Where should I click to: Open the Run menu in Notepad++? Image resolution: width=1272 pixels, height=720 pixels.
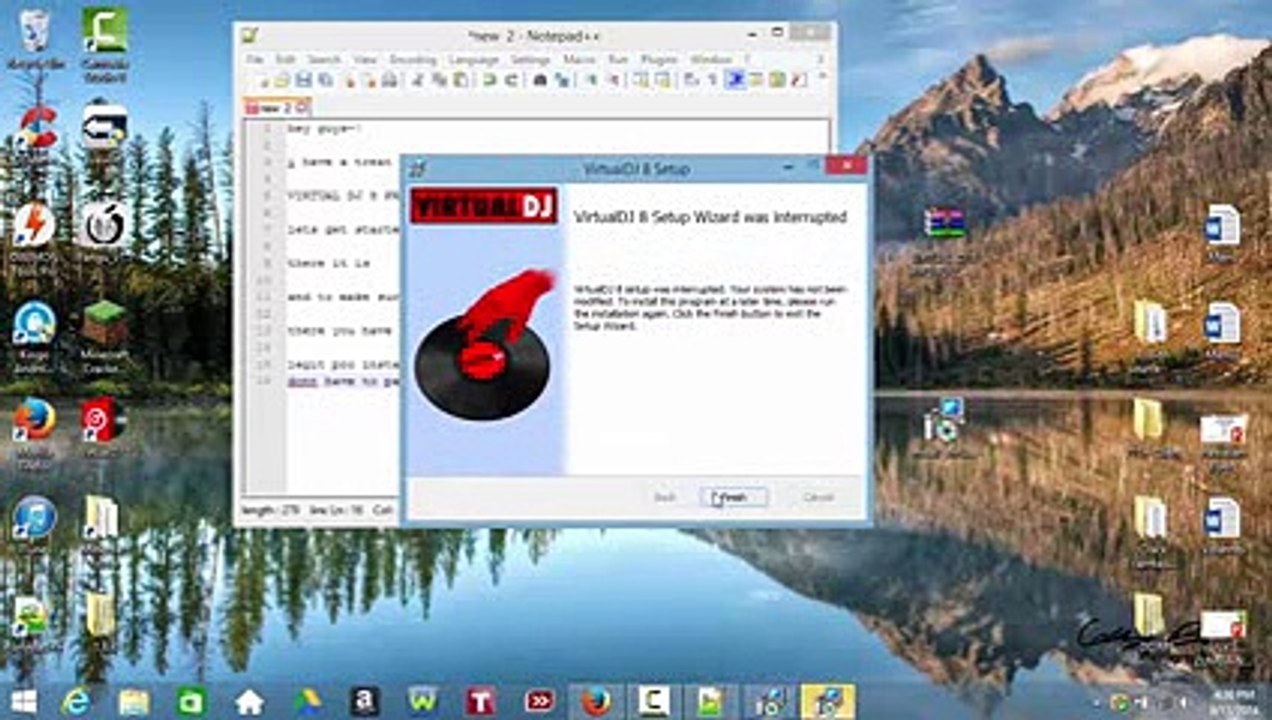[618, 60]
